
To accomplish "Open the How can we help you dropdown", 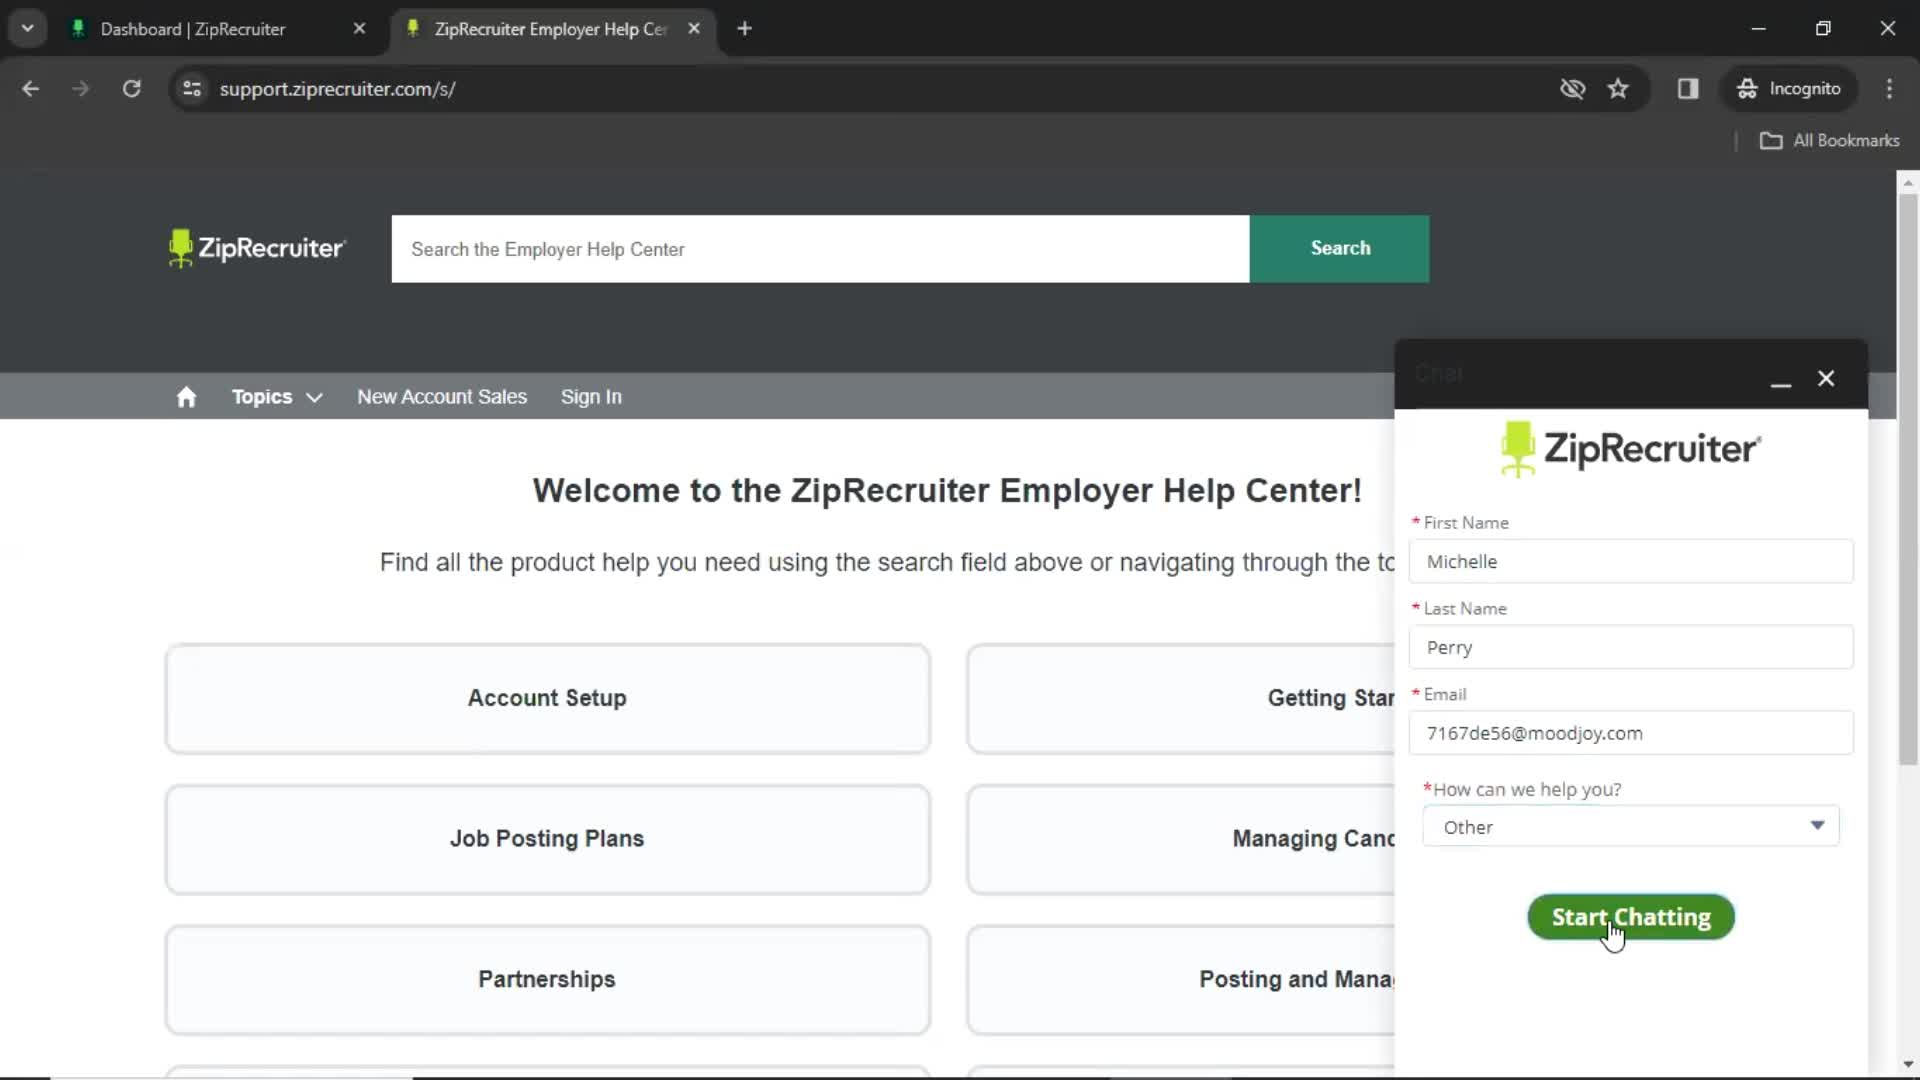I will tap(1631, 827).
